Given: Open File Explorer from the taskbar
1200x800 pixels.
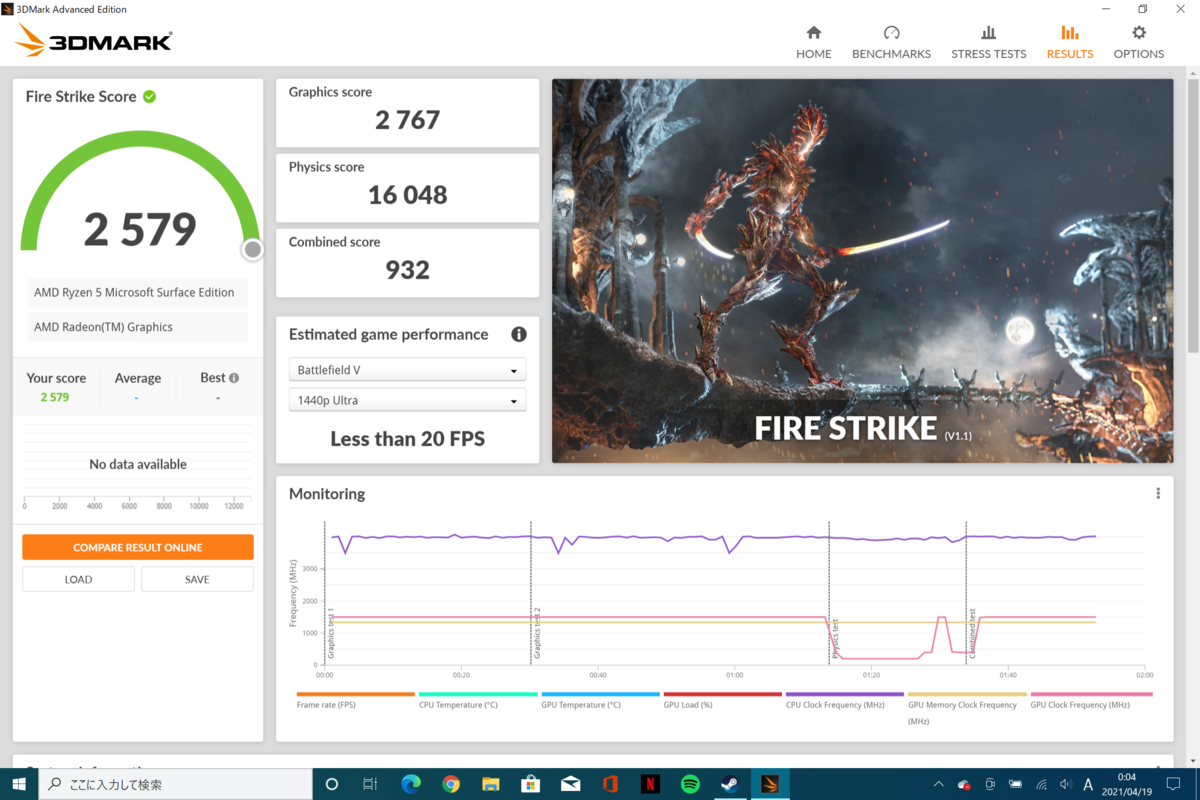Looking at the screenshot, I should pyautogui.click(x=491, y=784).
